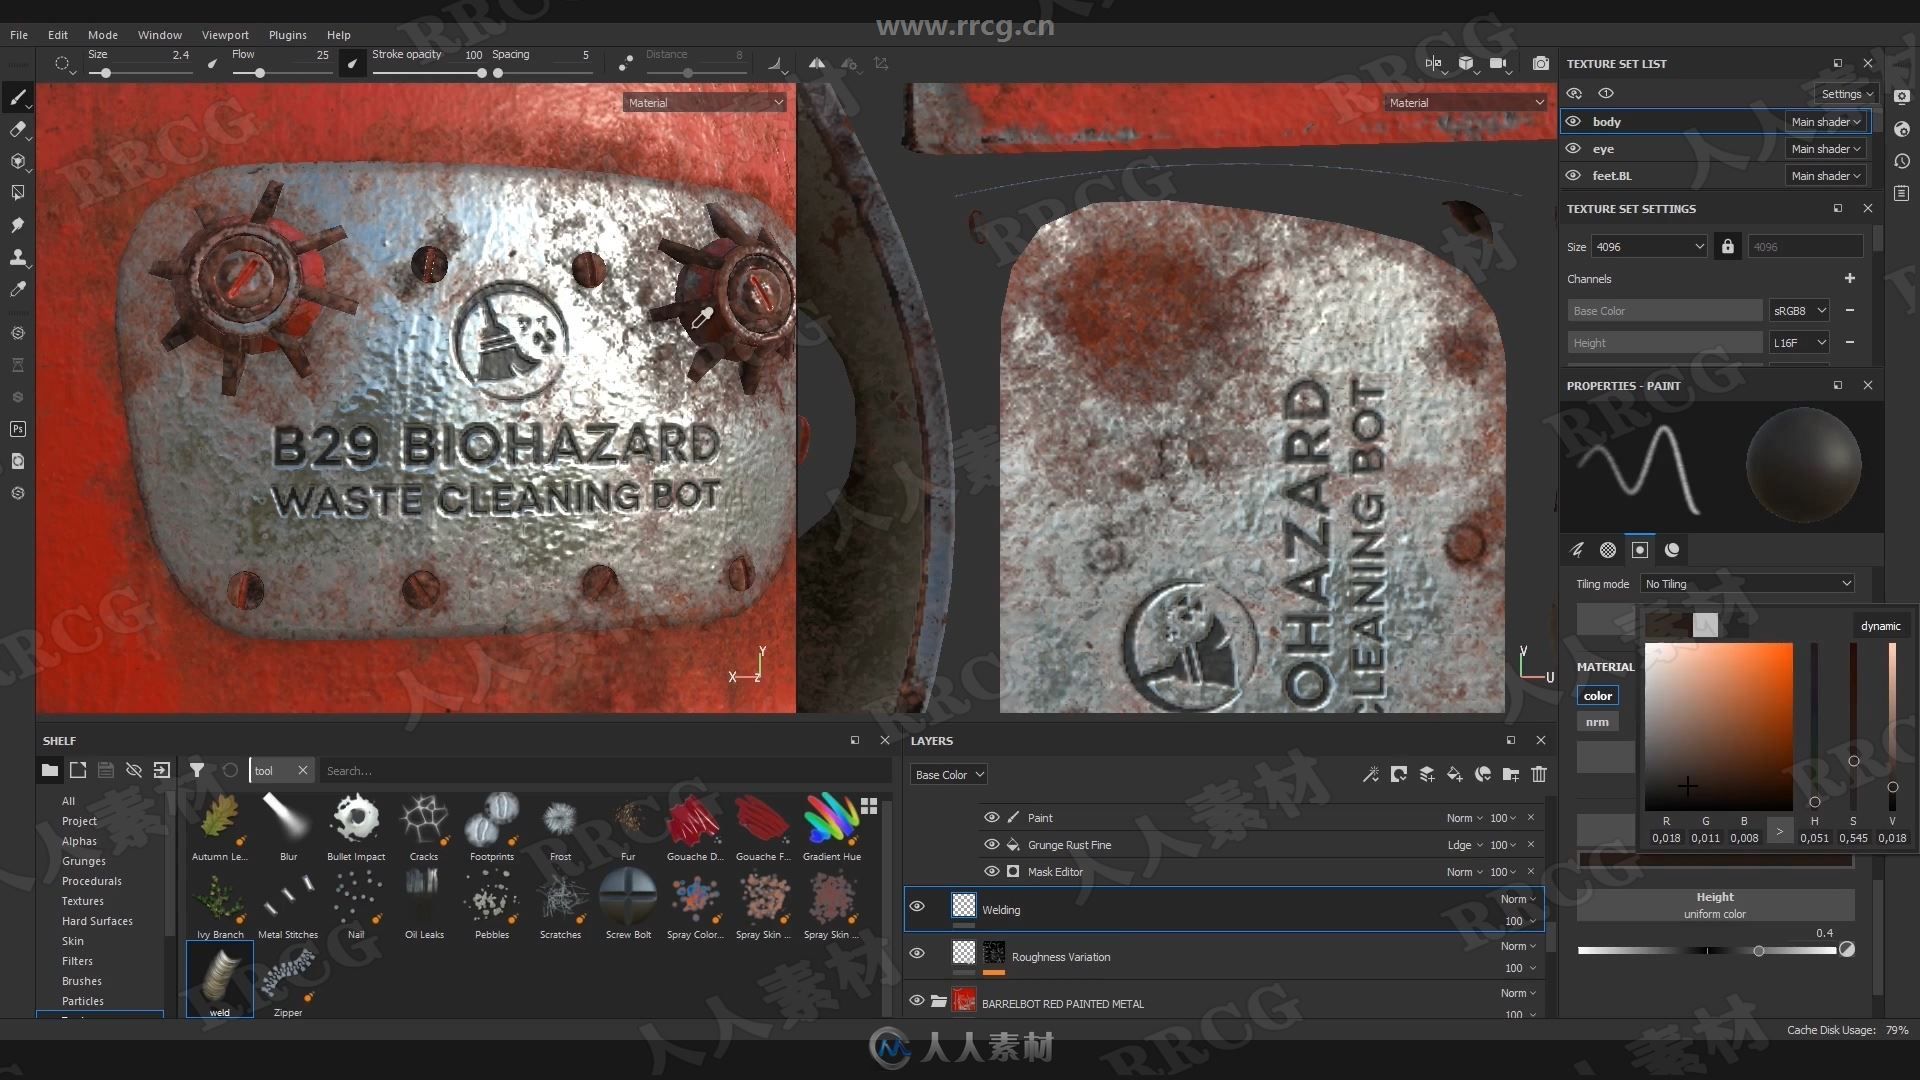Toggle visibility of the Paint effect

pyautogui.click(x=991, y=817)
